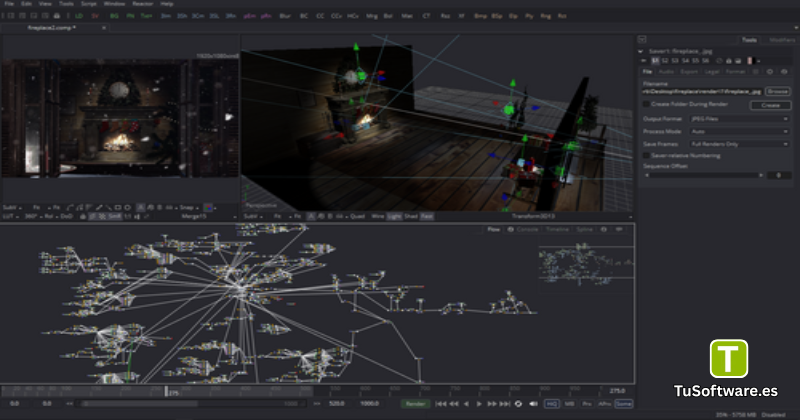Open Output Format JPEG Files dropdown
This screenshot has width=800, height=420.
[x=739, y=119]
